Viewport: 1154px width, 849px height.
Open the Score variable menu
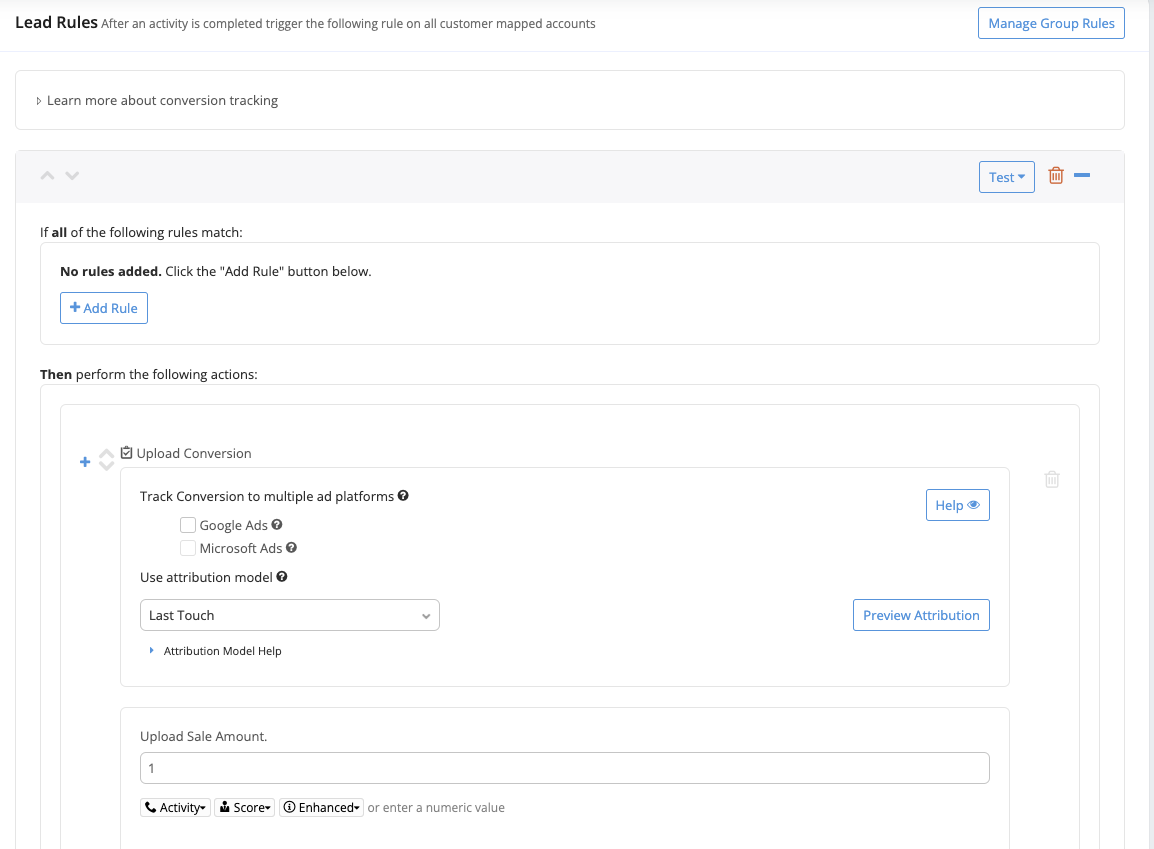[x=244, y=808]
